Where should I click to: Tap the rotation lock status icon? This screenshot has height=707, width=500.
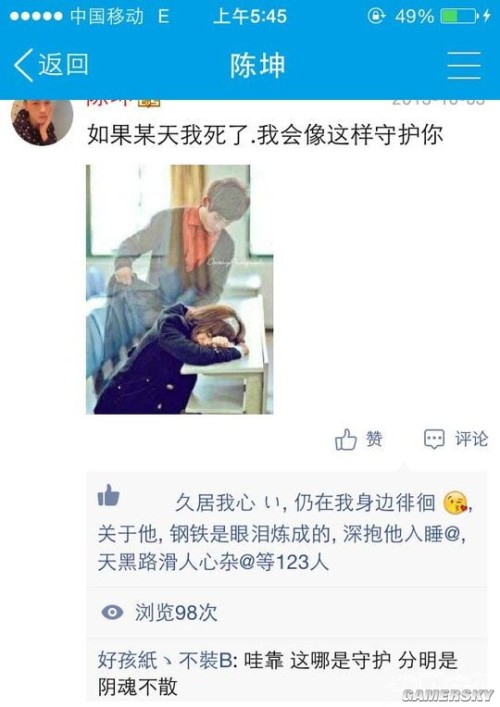coord(376,16)
